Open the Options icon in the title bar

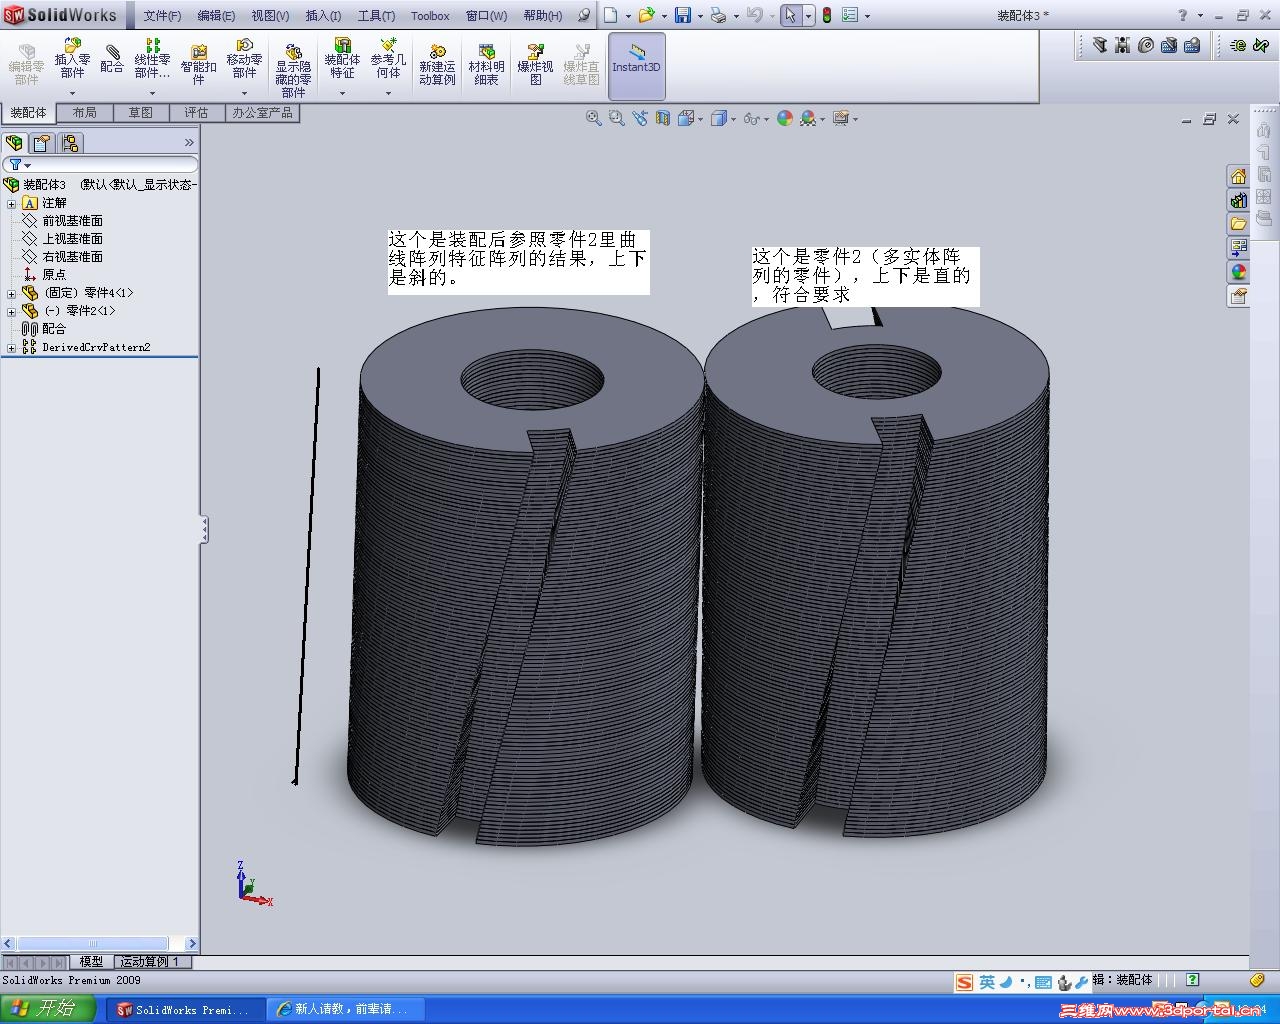point(850,15)
